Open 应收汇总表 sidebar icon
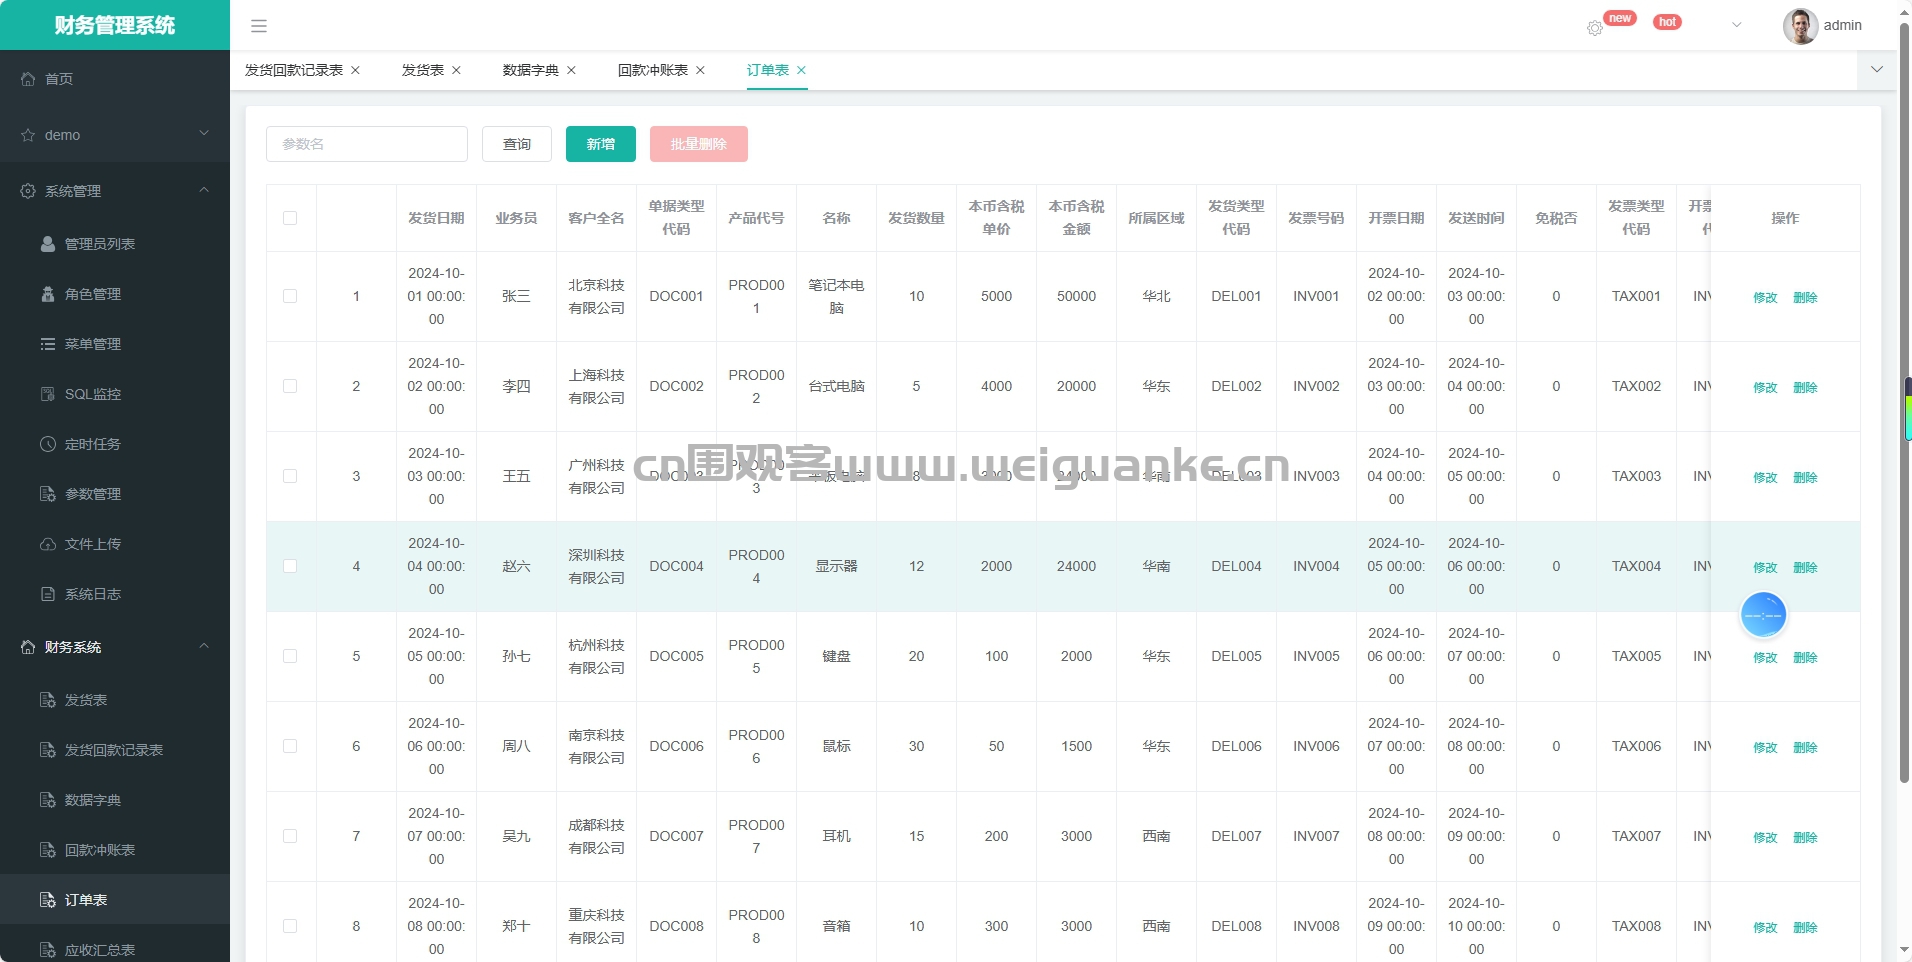The width and height of the screenshot is (1912, 962). click(x=48, y=950)
